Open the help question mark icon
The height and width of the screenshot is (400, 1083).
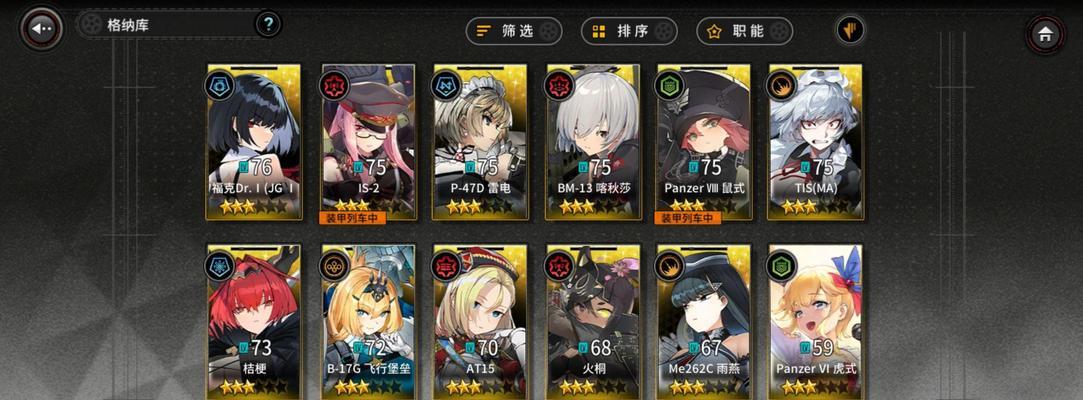pos(268,25)
